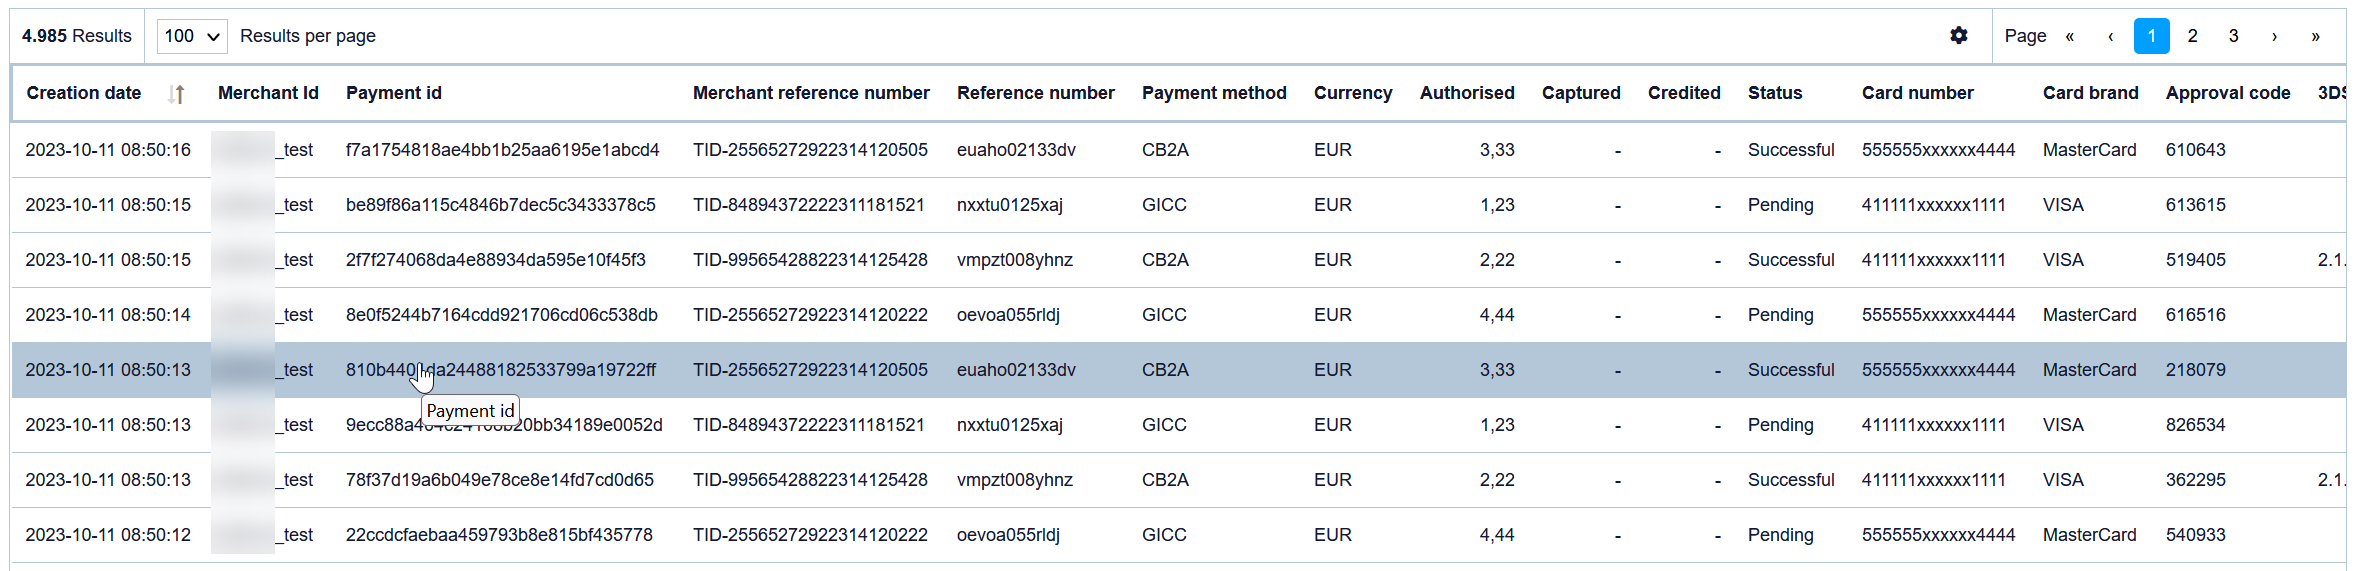Jump to last page double-chevron

click(2315, 36)
